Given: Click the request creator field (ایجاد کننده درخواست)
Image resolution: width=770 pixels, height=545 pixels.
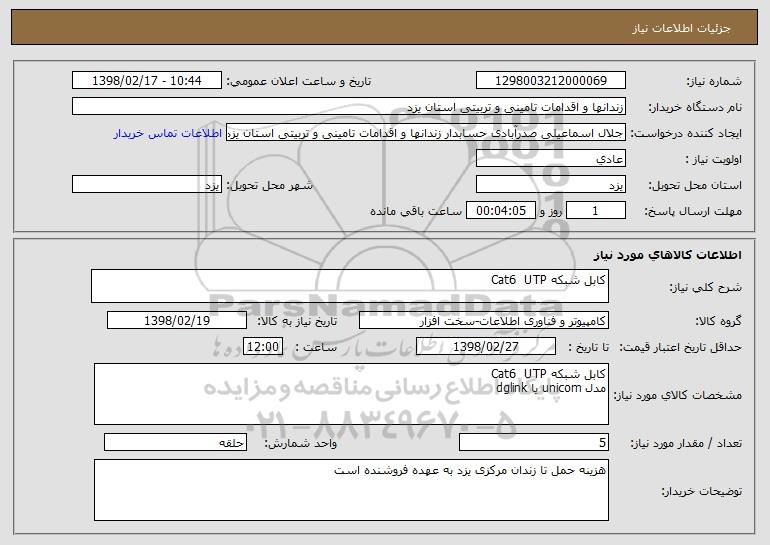Looking at the screenshot, I should (x=426, y=133).
